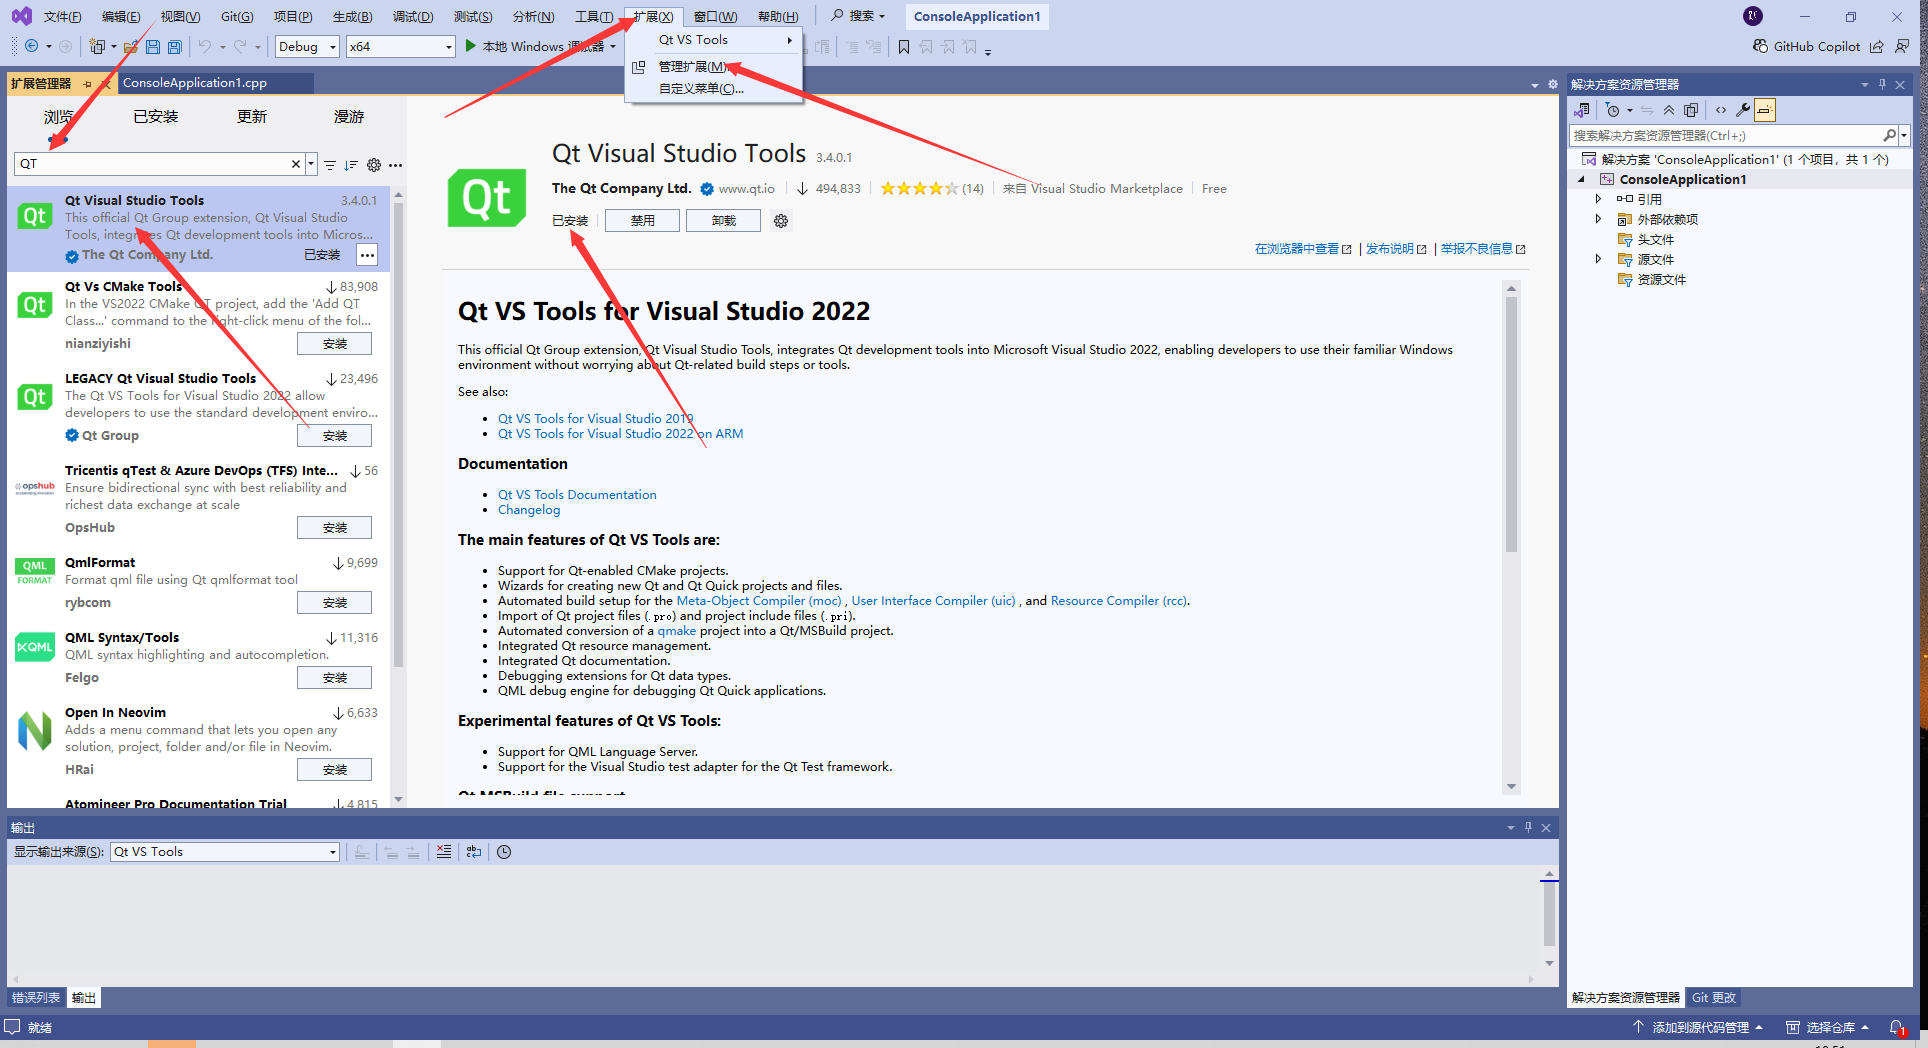Open the filter icon in the extension search bar
1928x1048 pixels.
[x=330, y=165]
